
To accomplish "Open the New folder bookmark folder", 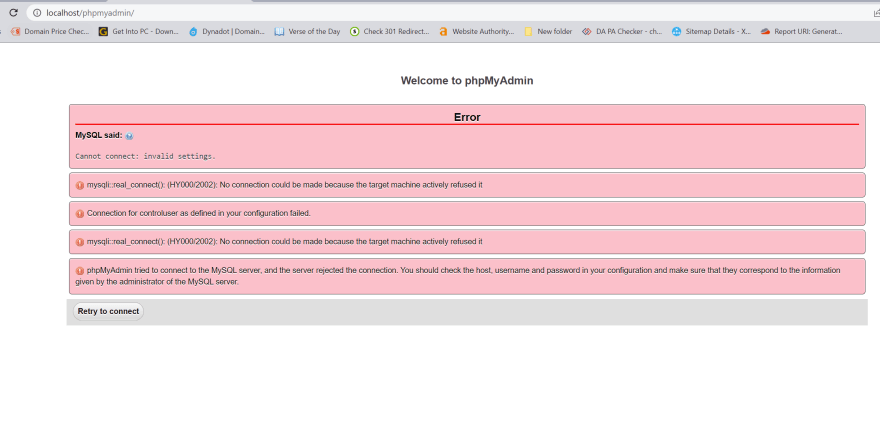I will click(x=548, y=31).
